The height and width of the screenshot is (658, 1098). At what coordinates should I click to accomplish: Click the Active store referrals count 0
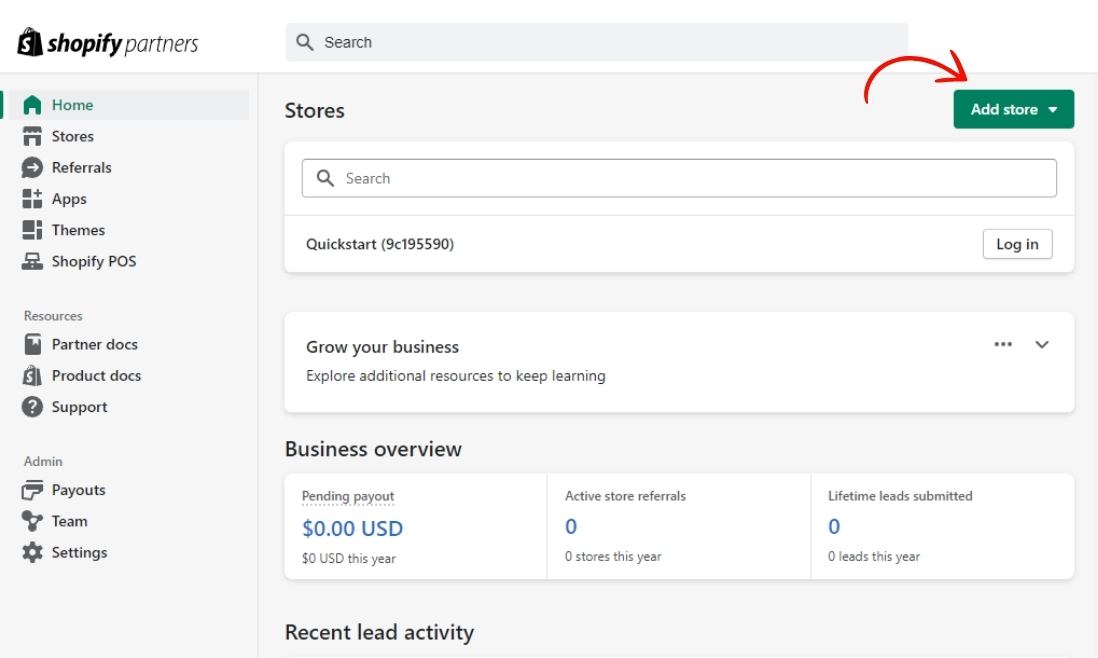click(571, 526)
